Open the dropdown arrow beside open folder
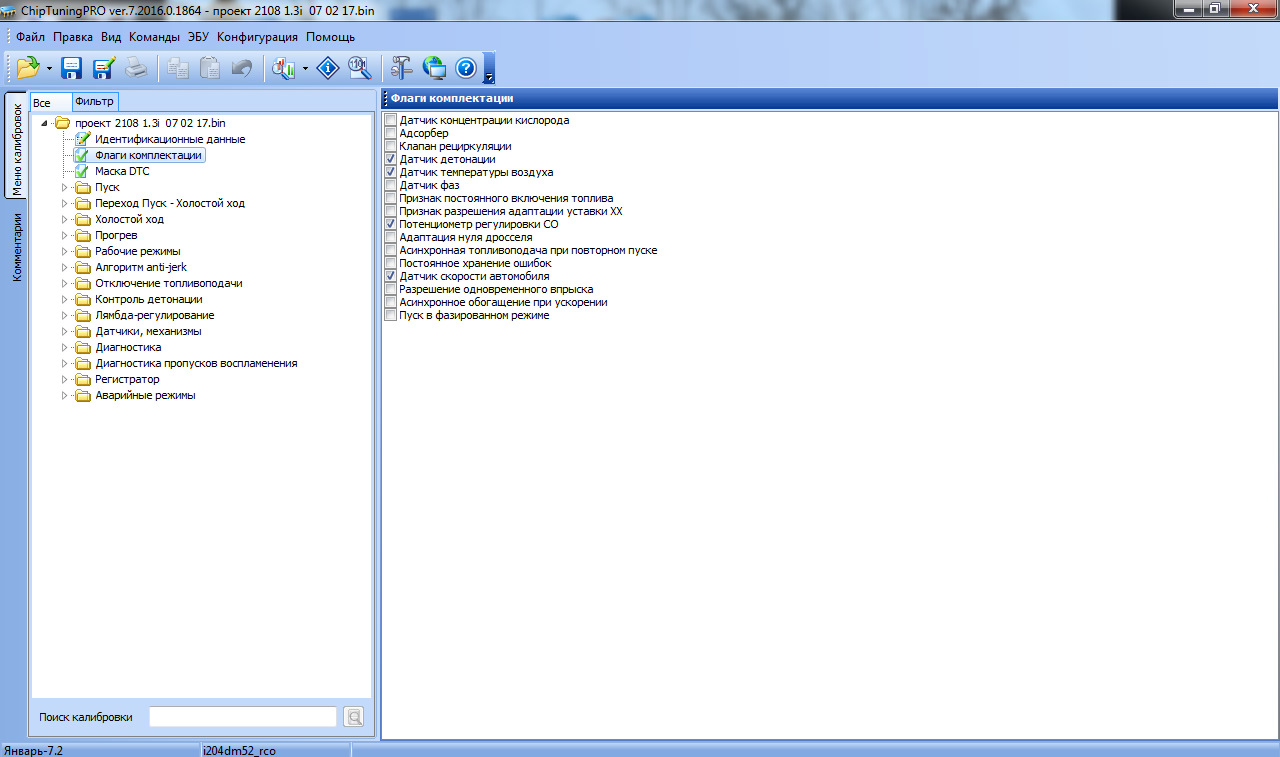The image size is (1280, 757). tap(49, 68)
